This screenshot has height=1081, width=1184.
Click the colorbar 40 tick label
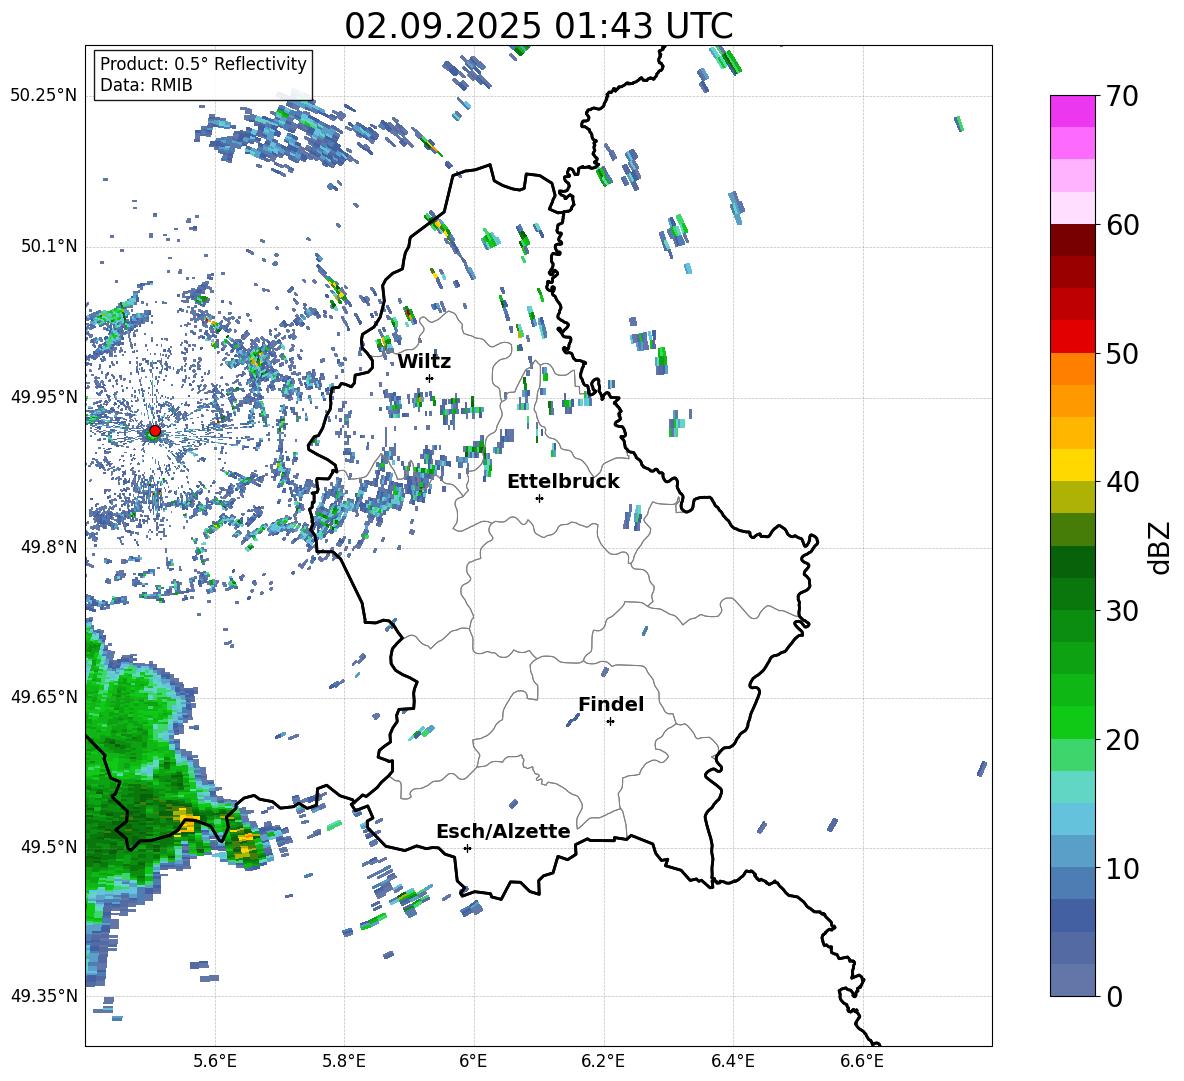coord(1122,482)
